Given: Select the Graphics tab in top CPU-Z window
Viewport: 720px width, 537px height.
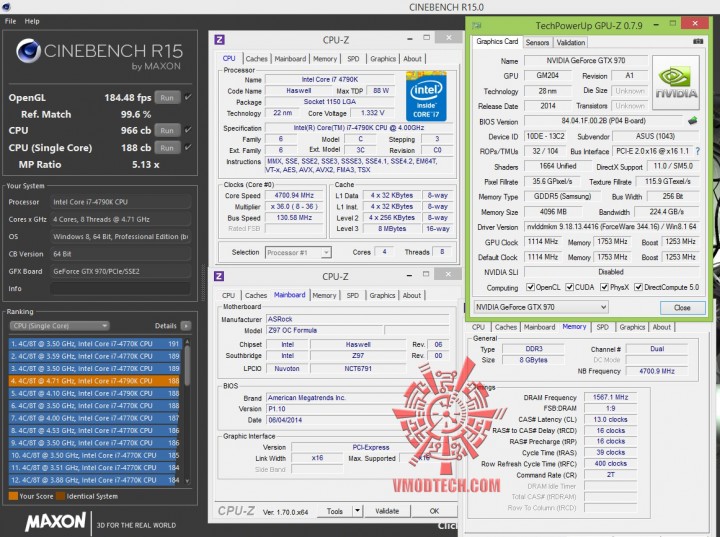Looking at the screenshot, I should coord(383,59).
